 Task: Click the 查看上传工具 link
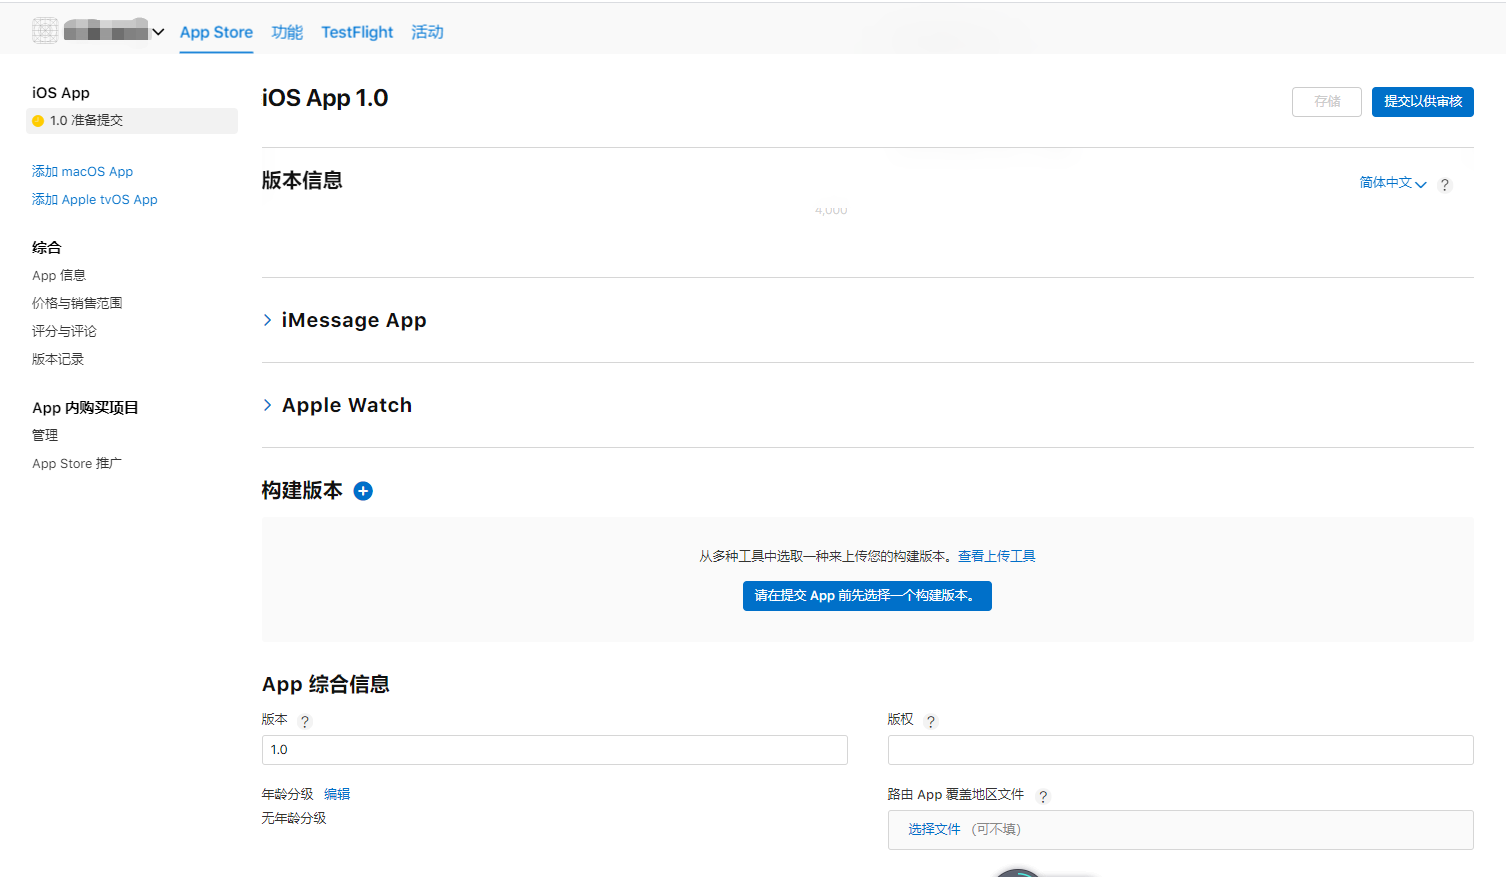997,557
